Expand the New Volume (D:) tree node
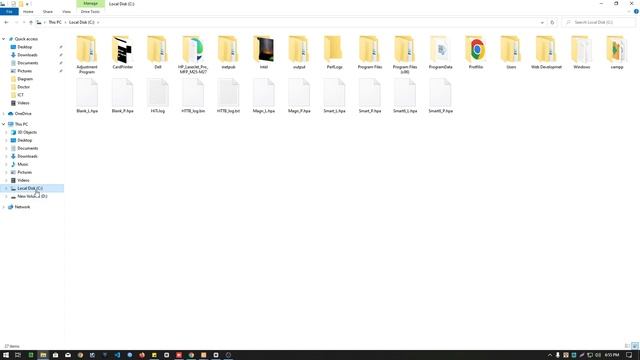The height and width of the screenshot is (360, 640). click(x=7, y=196)
